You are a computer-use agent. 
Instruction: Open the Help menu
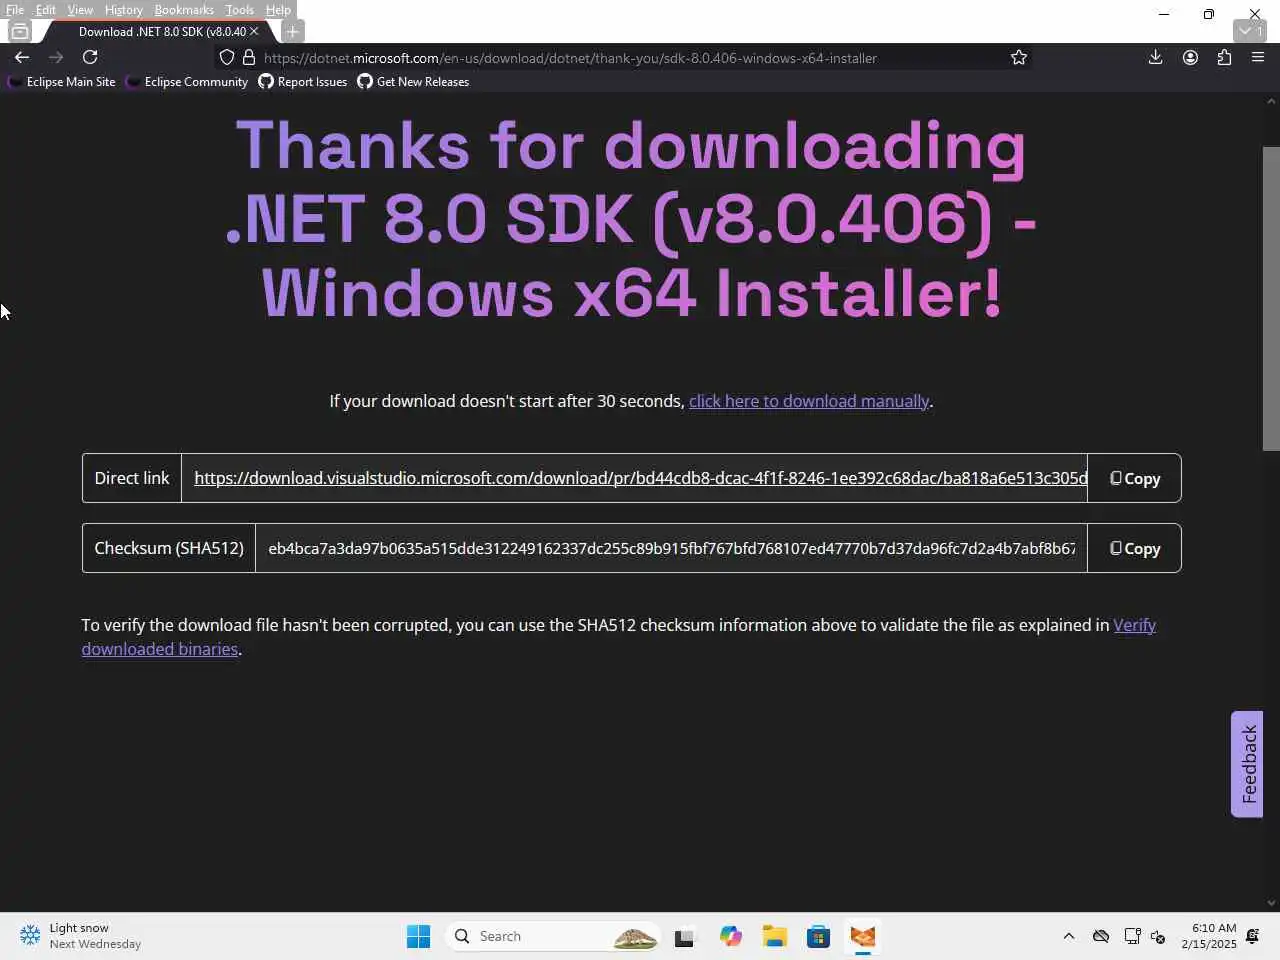point(278,10)
